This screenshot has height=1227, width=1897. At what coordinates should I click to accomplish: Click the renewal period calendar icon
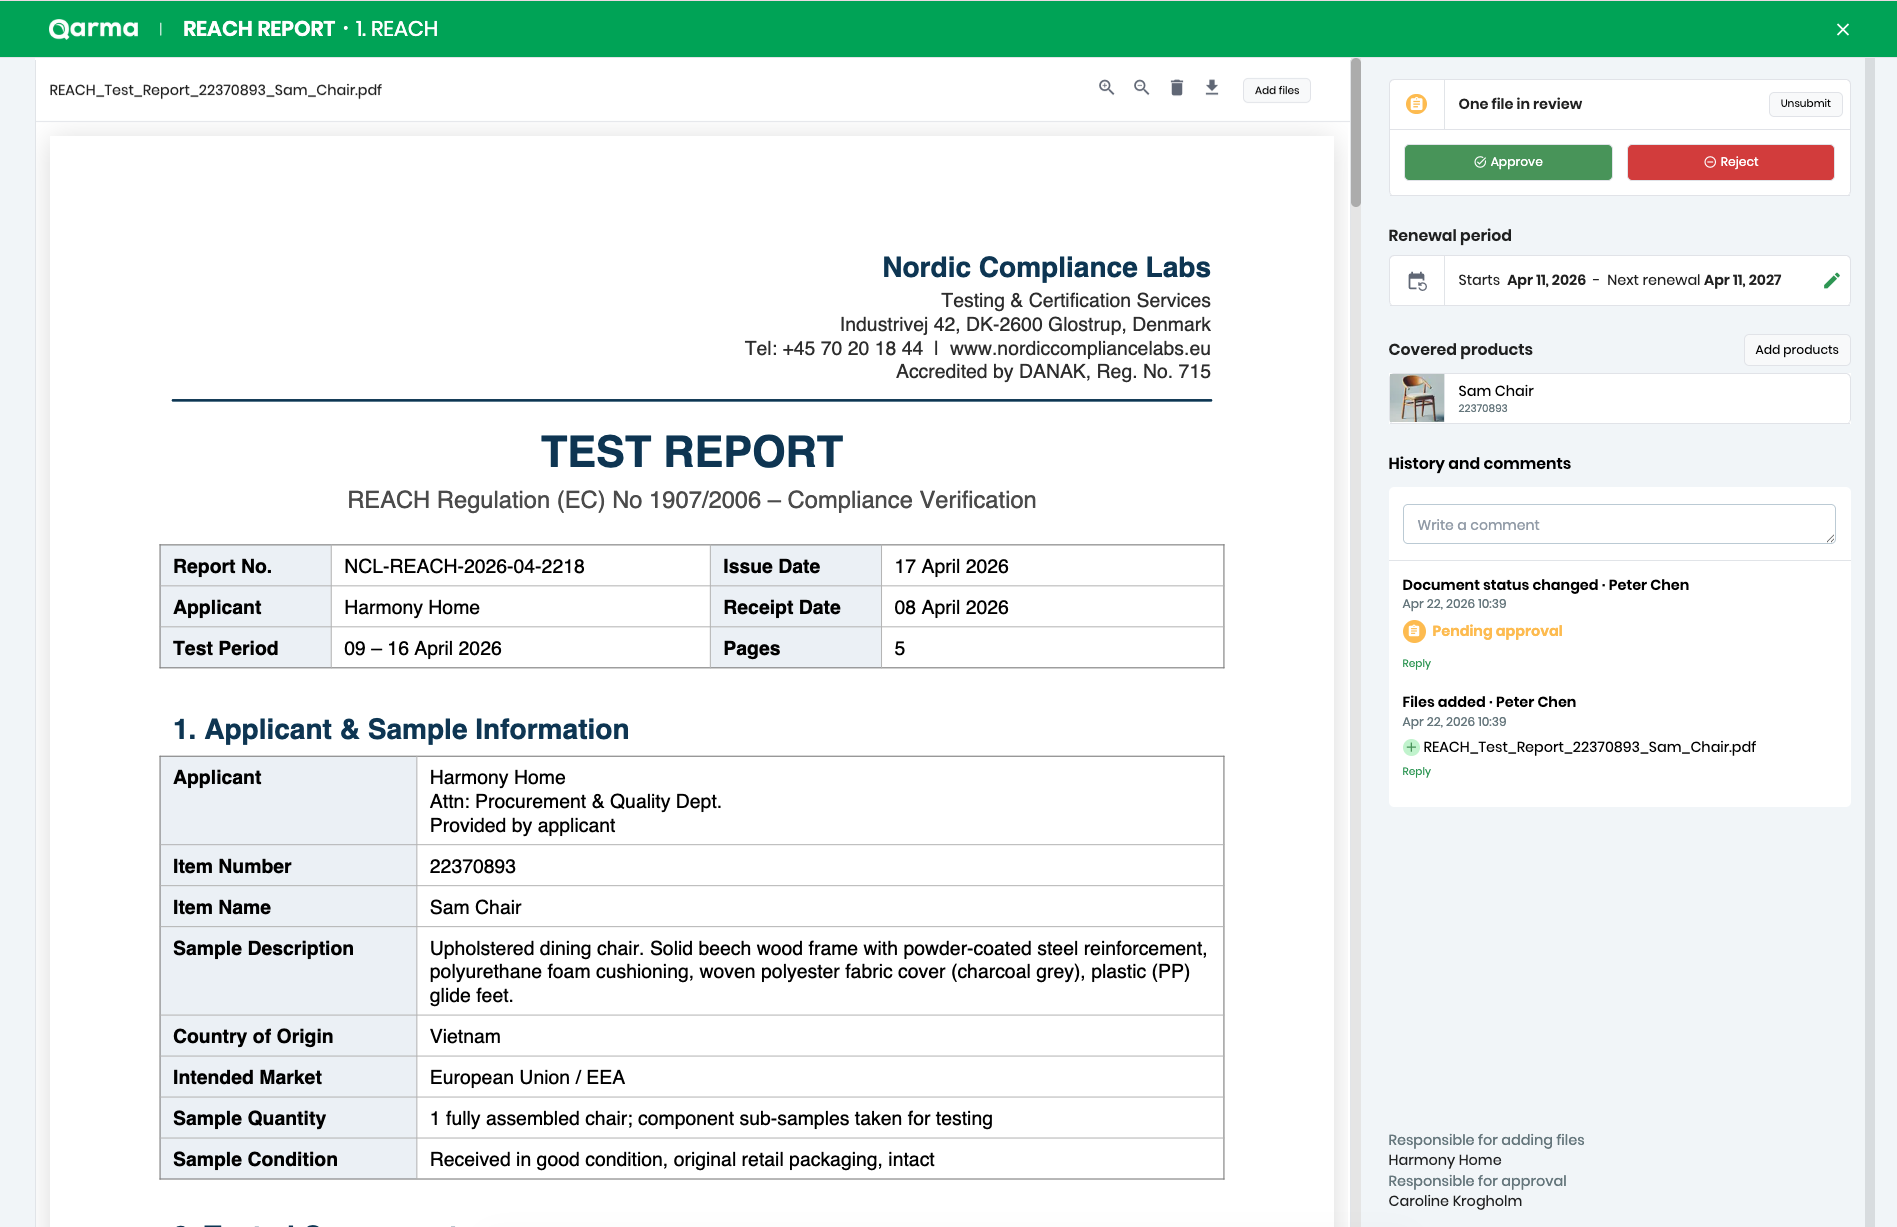1417,281
